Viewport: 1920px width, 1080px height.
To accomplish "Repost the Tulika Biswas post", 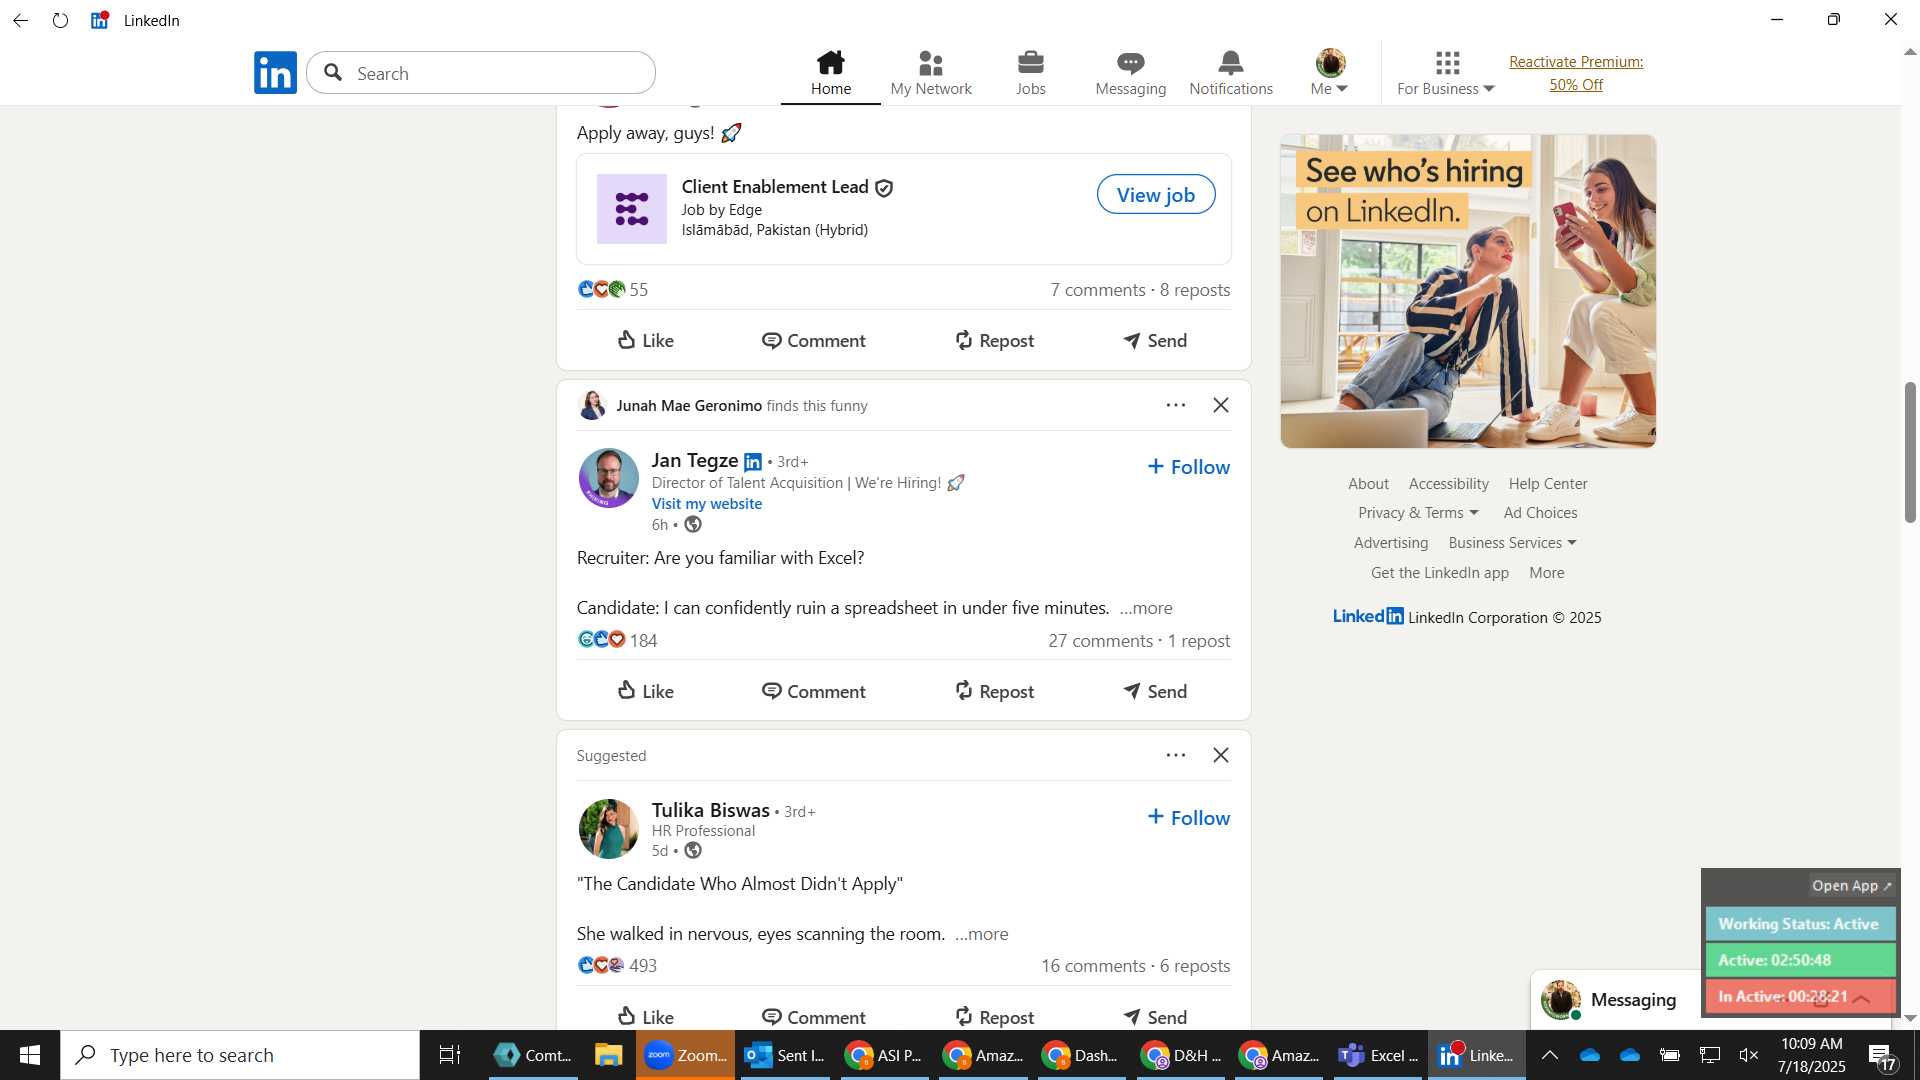I will pyautogui.click(x=994, y=1016).
